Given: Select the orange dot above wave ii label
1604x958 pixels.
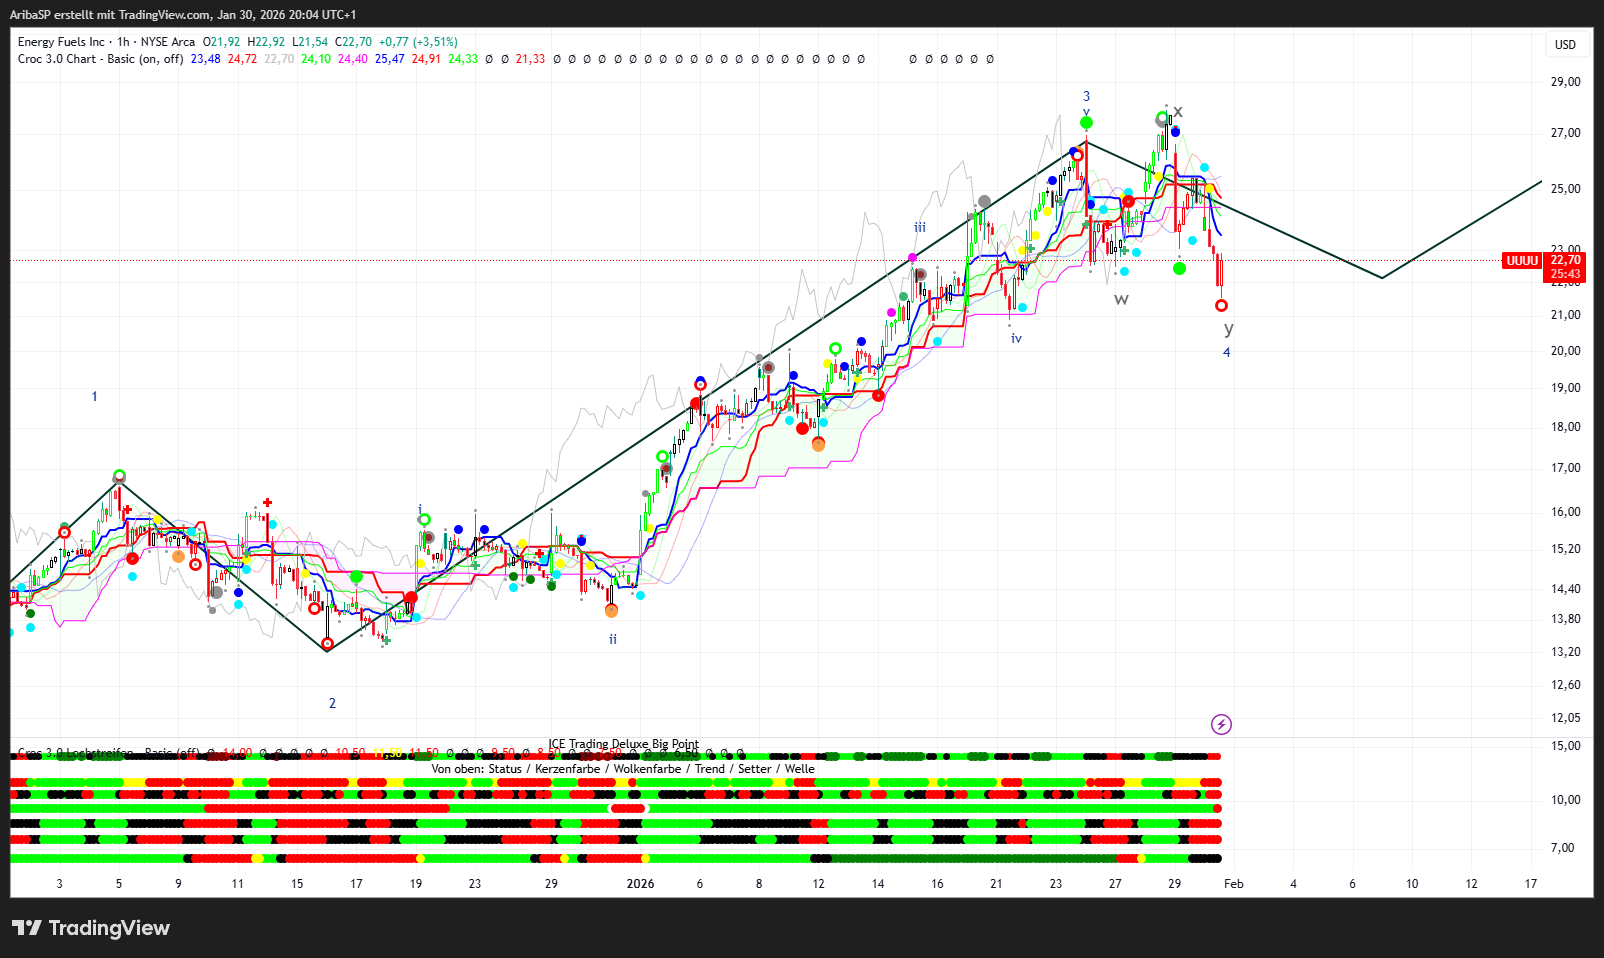Looking at the screenshot, I should click(x=611, y=611).
